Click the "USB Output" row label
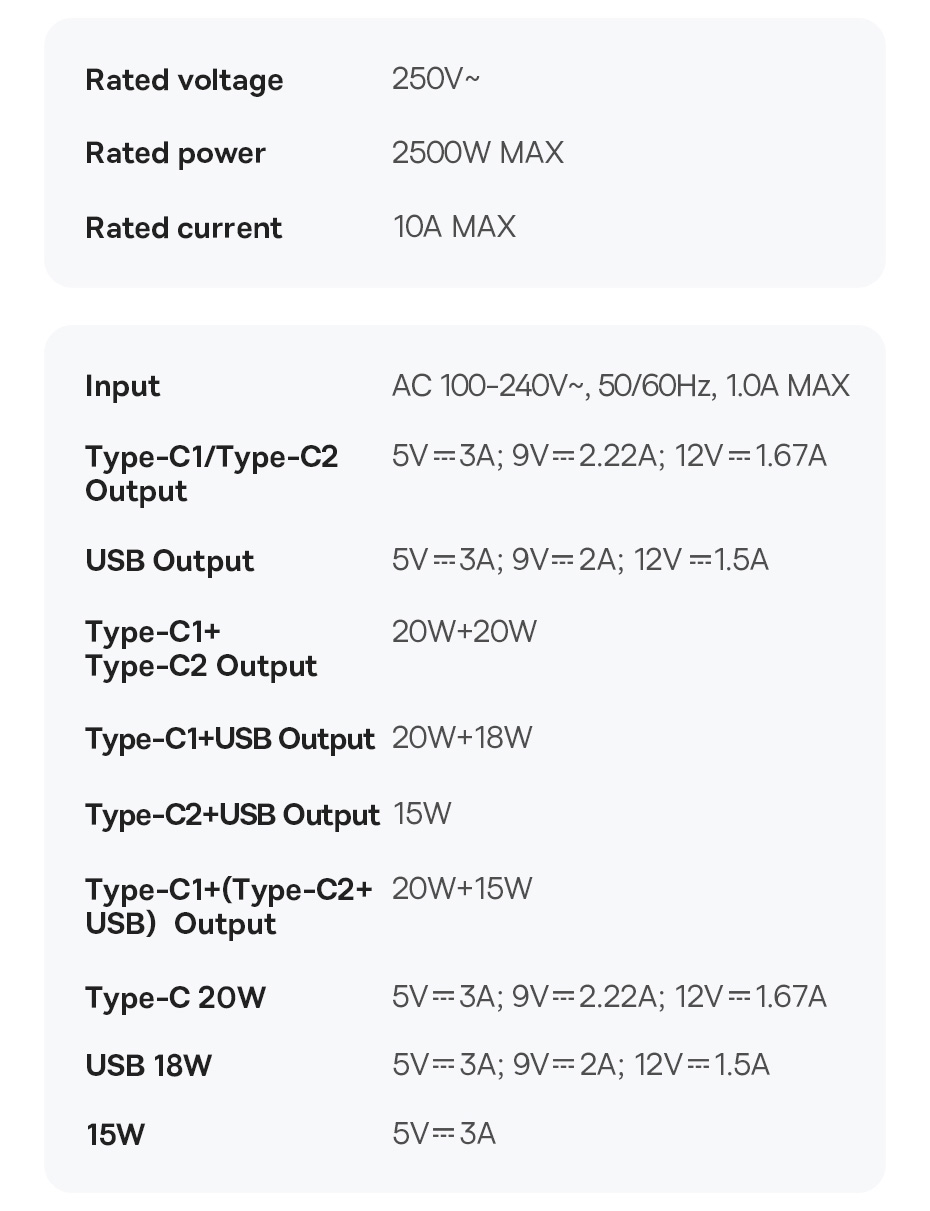Viewport: 930px width, 1211px height. (170, 560)
